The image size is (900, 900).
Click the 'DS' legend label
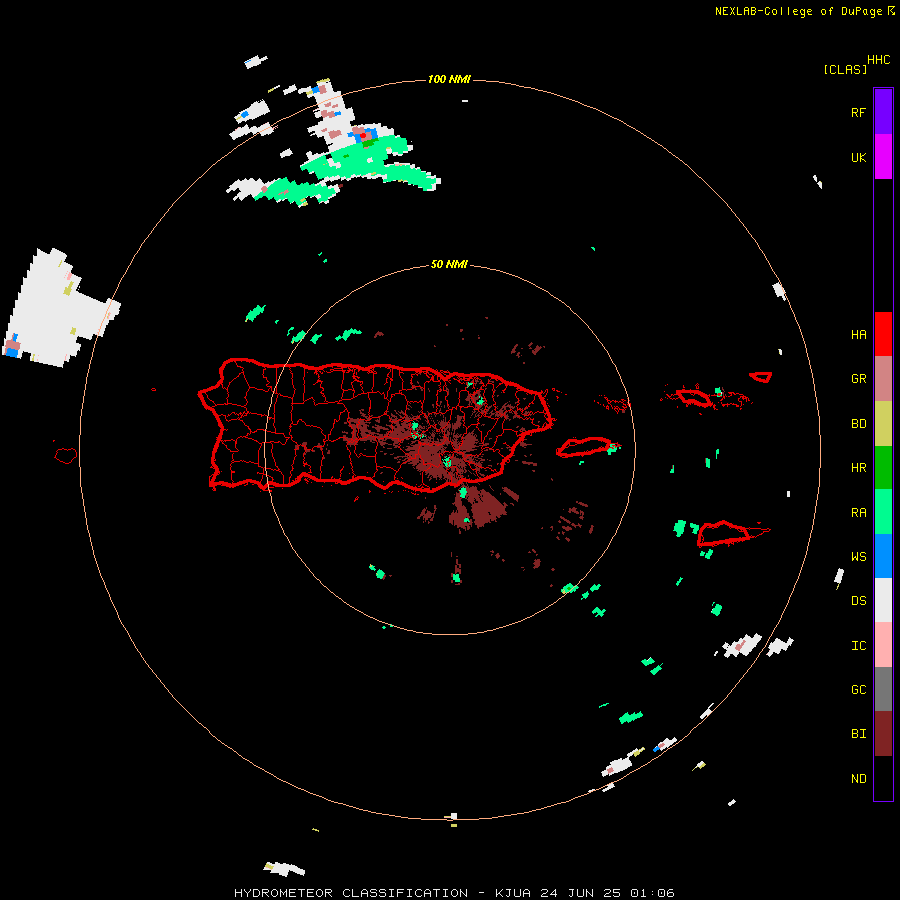(858, 601)
